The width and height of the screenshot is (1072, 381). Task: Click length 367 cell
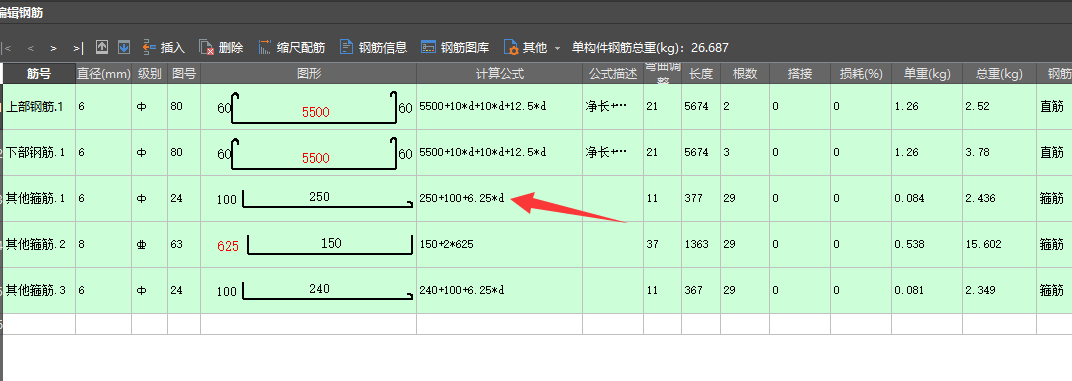tap(701, 290)
